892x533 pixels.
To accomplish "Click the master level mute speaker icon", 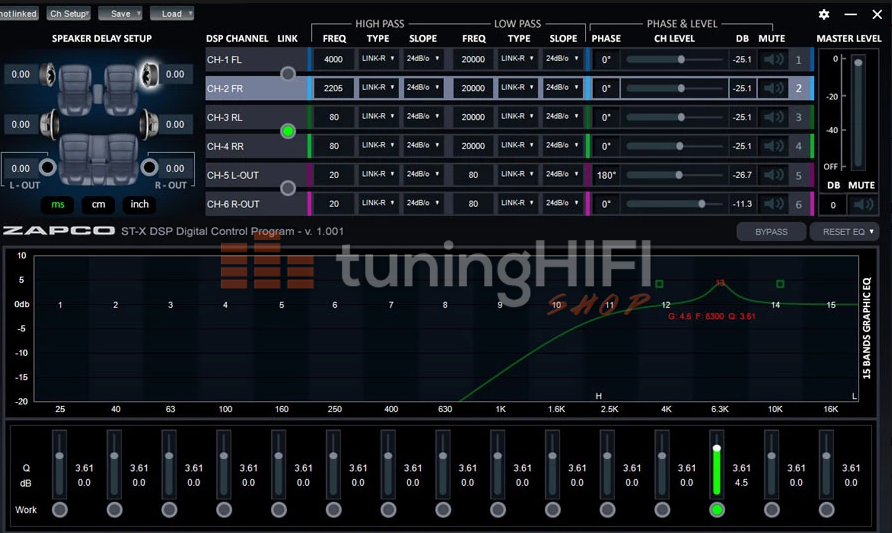I will [x=862, y=205].
